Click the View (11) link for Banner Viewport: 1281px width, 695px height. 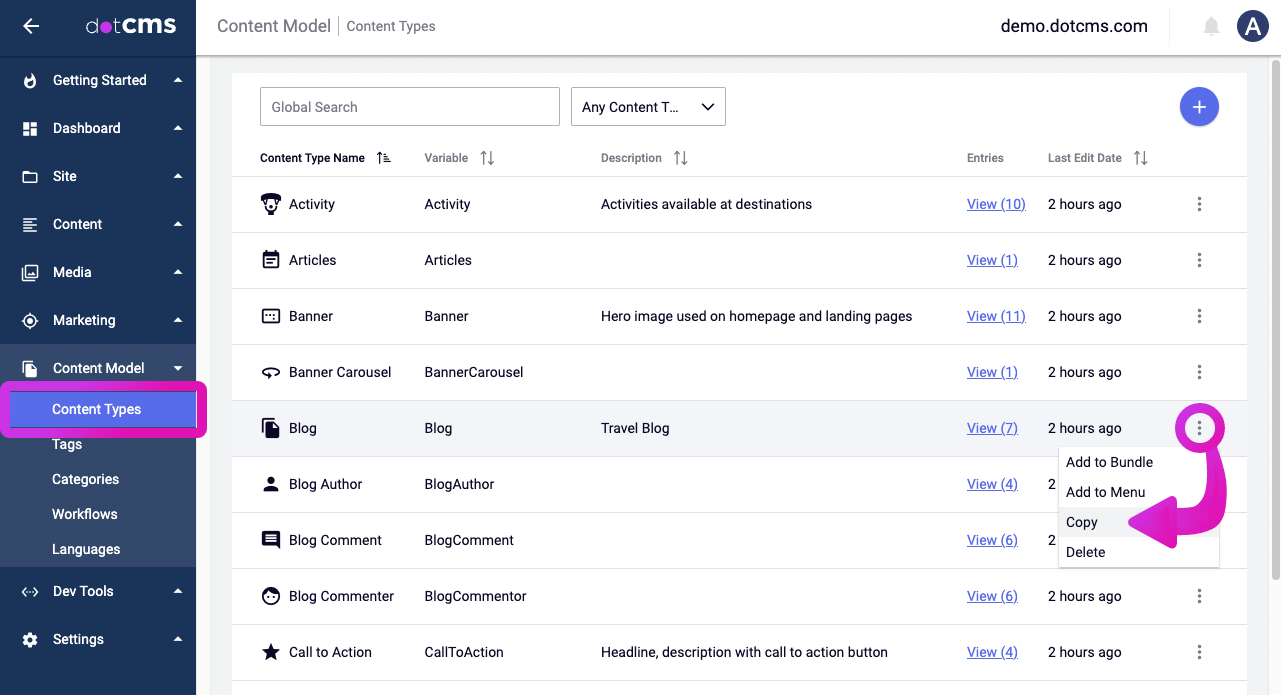pos(996,316)
